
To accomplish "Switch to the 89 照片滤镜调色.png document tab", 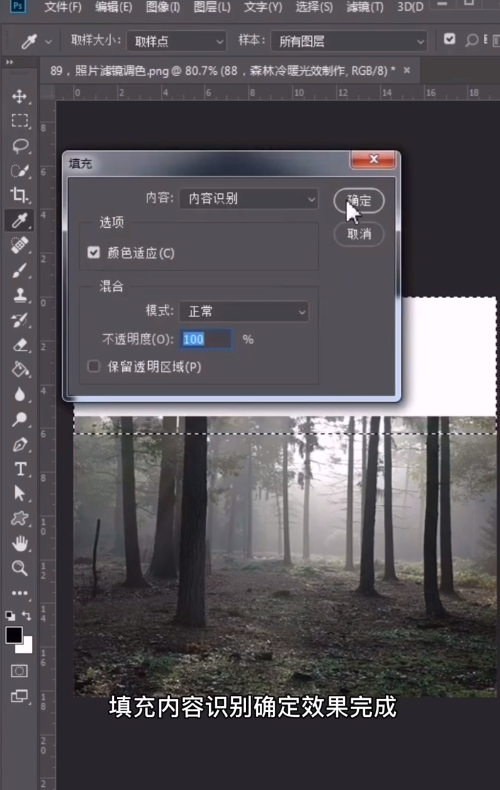I will coord(222,71).
